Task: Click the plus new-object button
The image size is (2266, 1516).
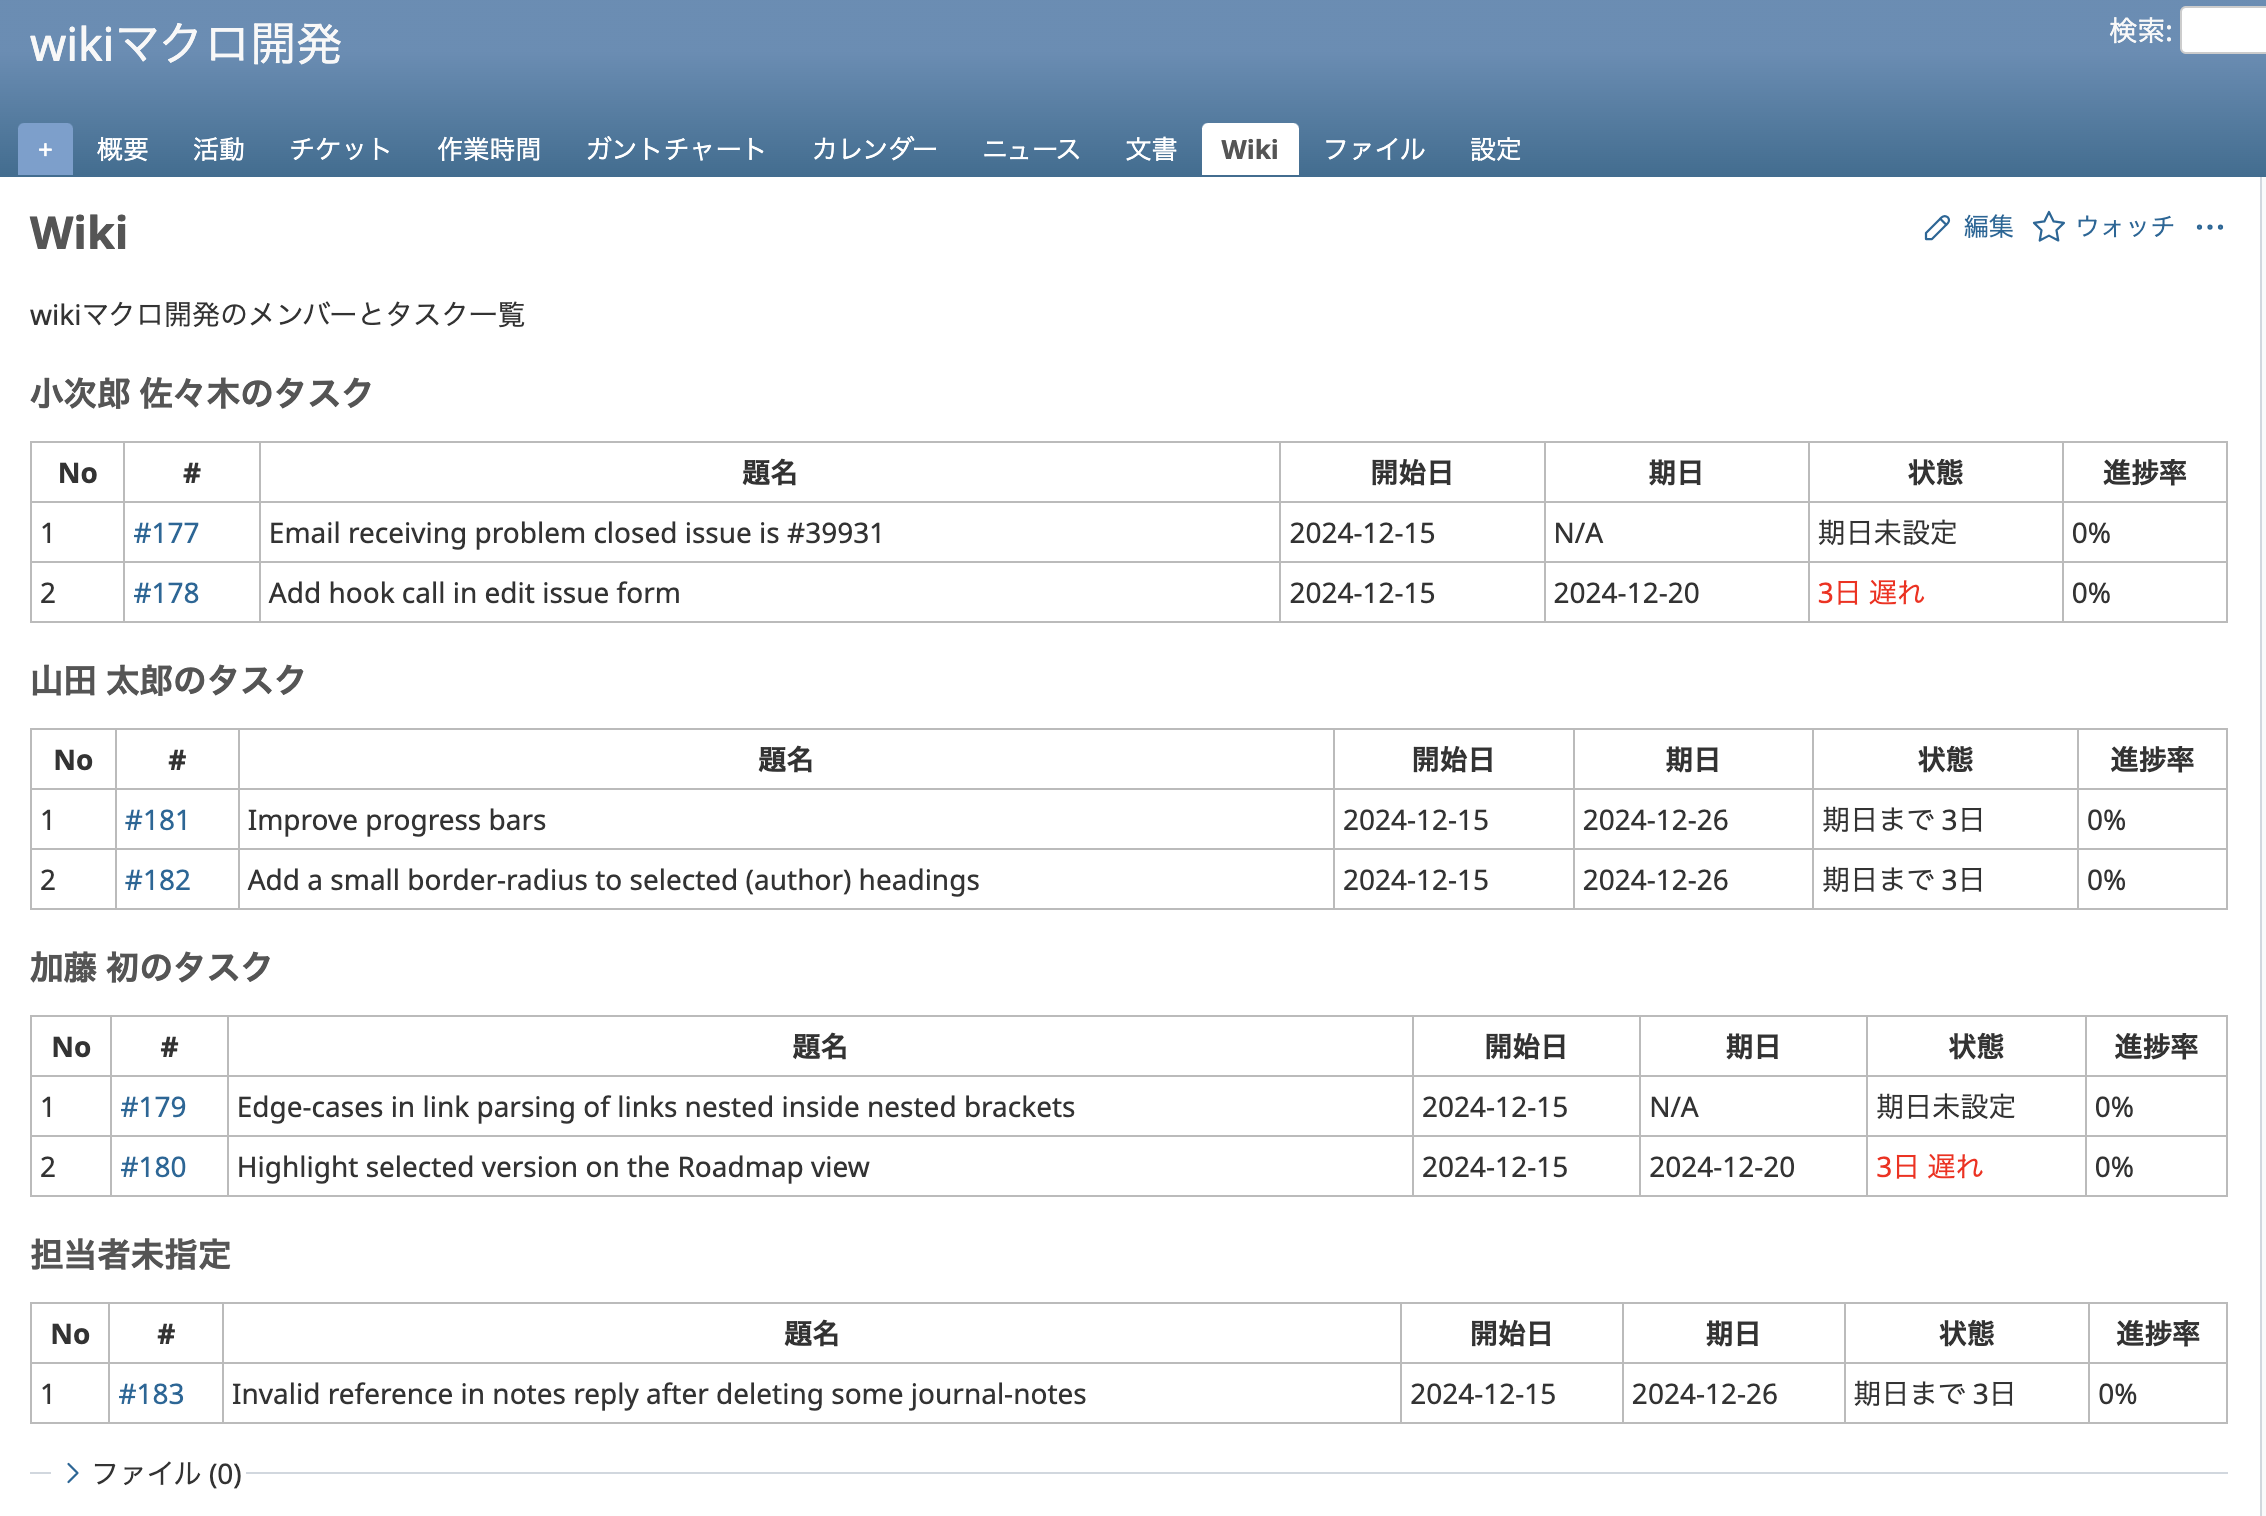Action: click(45, 150)
